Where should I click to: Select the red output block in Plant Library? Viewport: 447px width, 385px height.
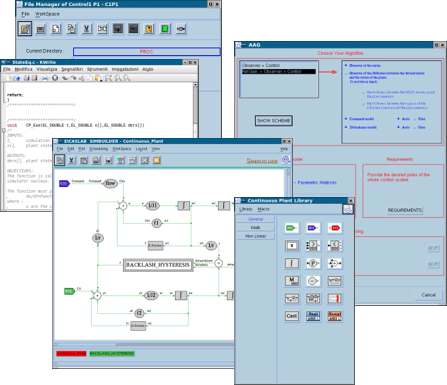[334, 228]
